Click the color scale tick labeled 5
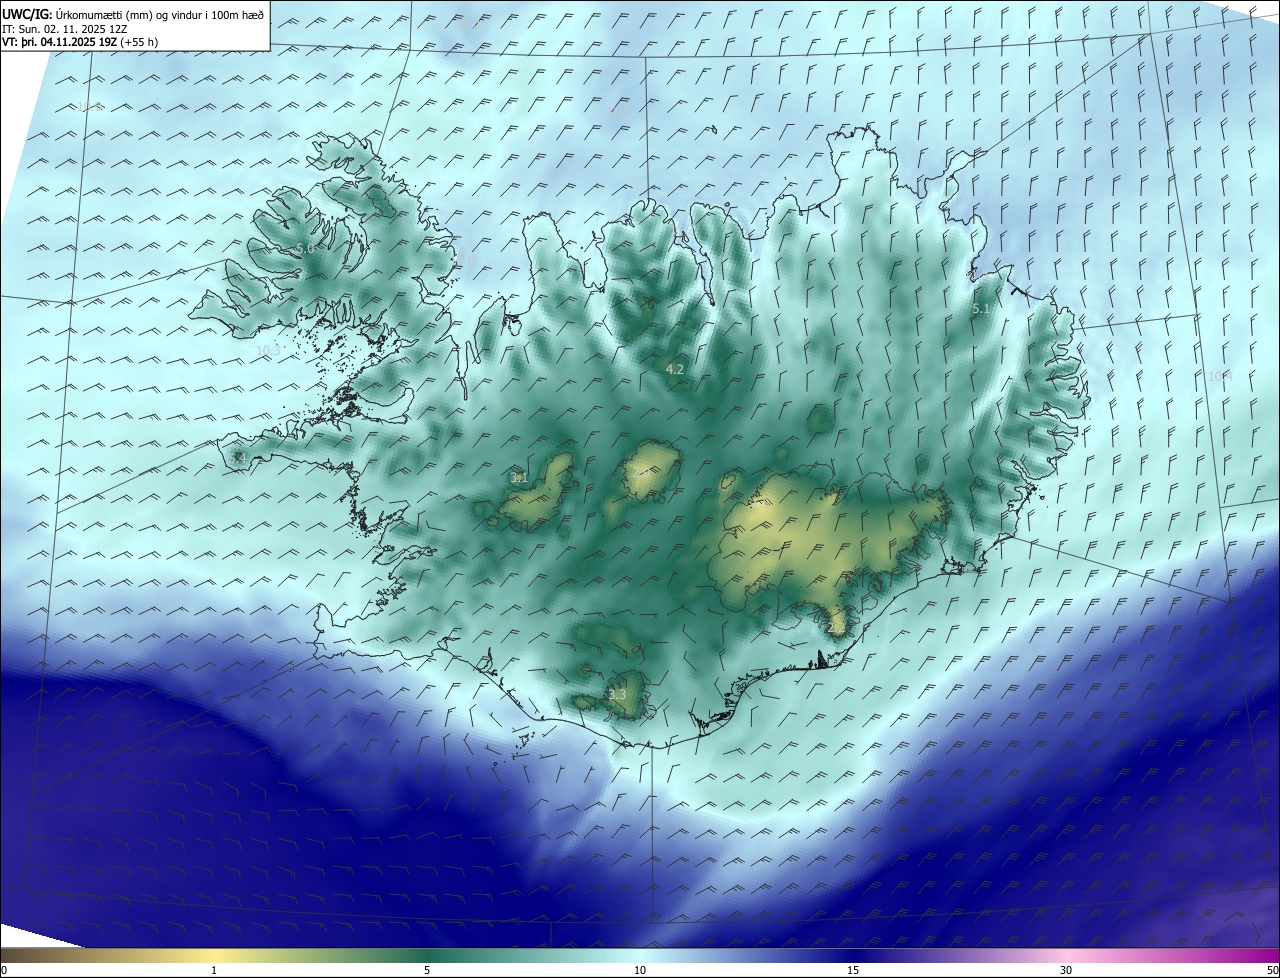Viewport: 1280px width, 978px height. coord(427,970)
